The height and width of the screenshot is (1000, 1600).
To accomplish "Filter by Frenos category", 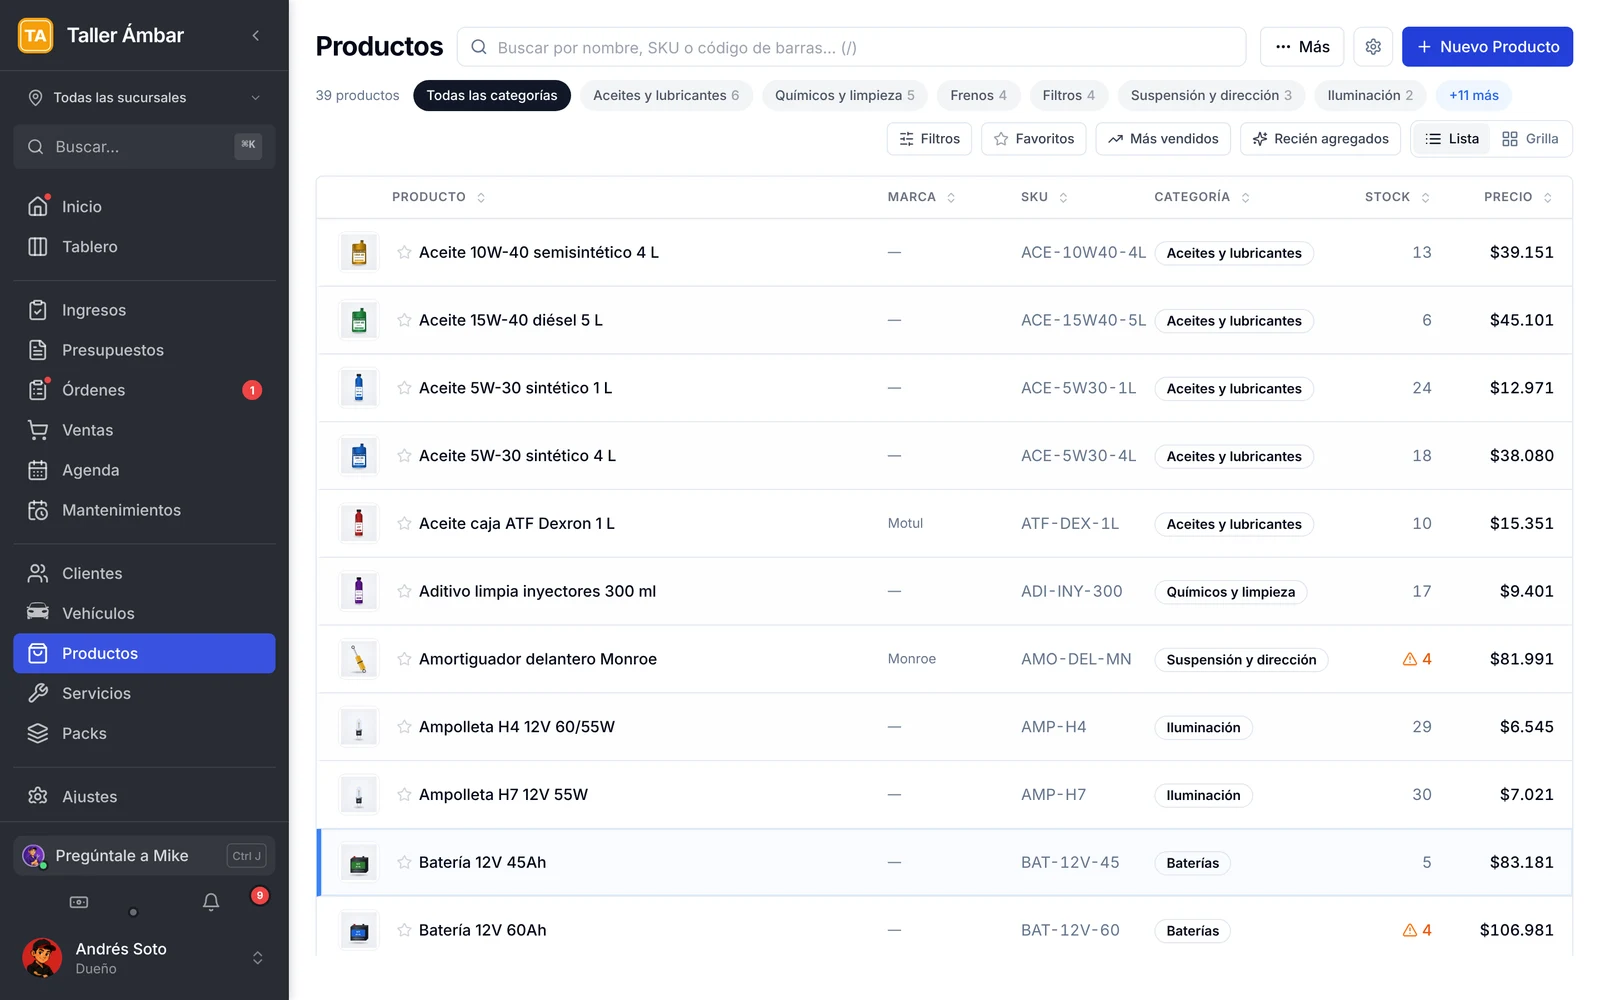I will 978,96.
